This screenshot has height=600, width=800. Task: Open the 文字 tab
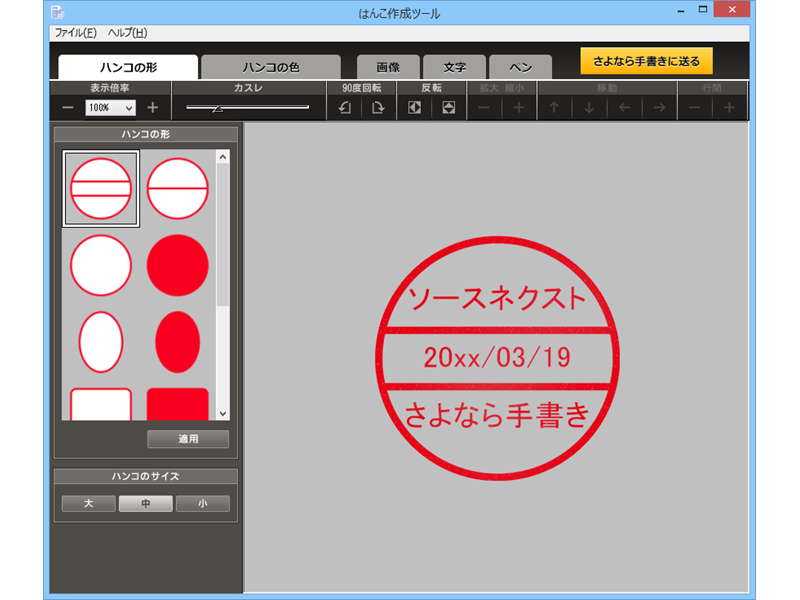[455, 67]
